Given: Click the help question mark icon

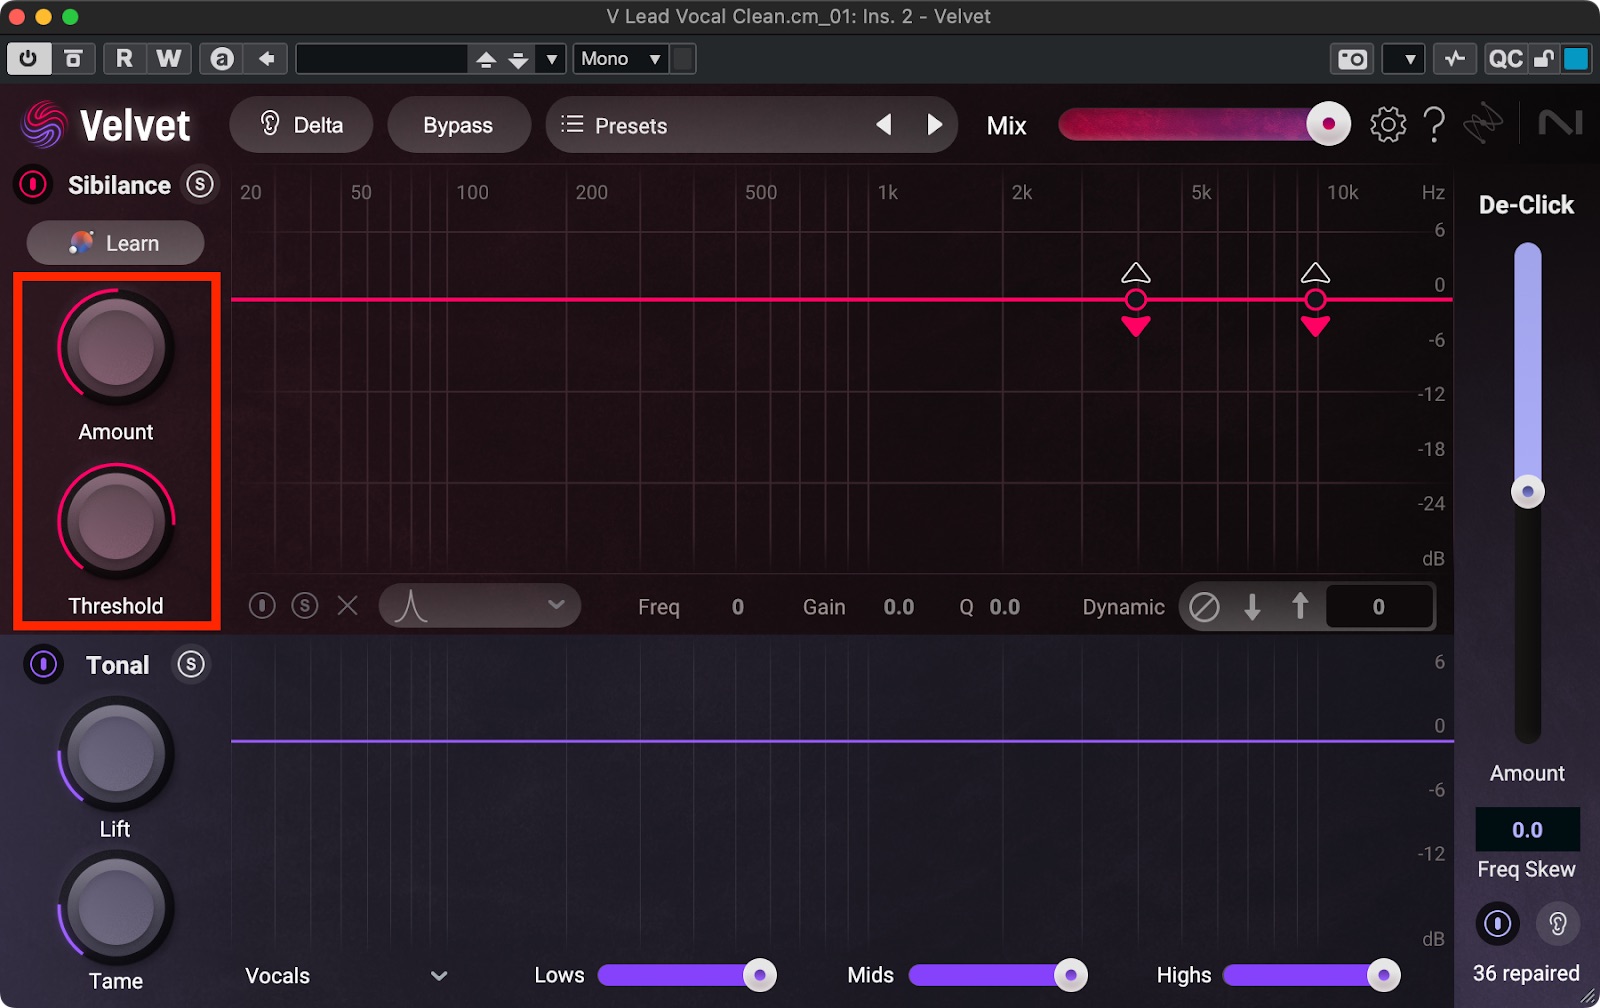Looking at the screenshot, I should click(x=1433, y=125).
